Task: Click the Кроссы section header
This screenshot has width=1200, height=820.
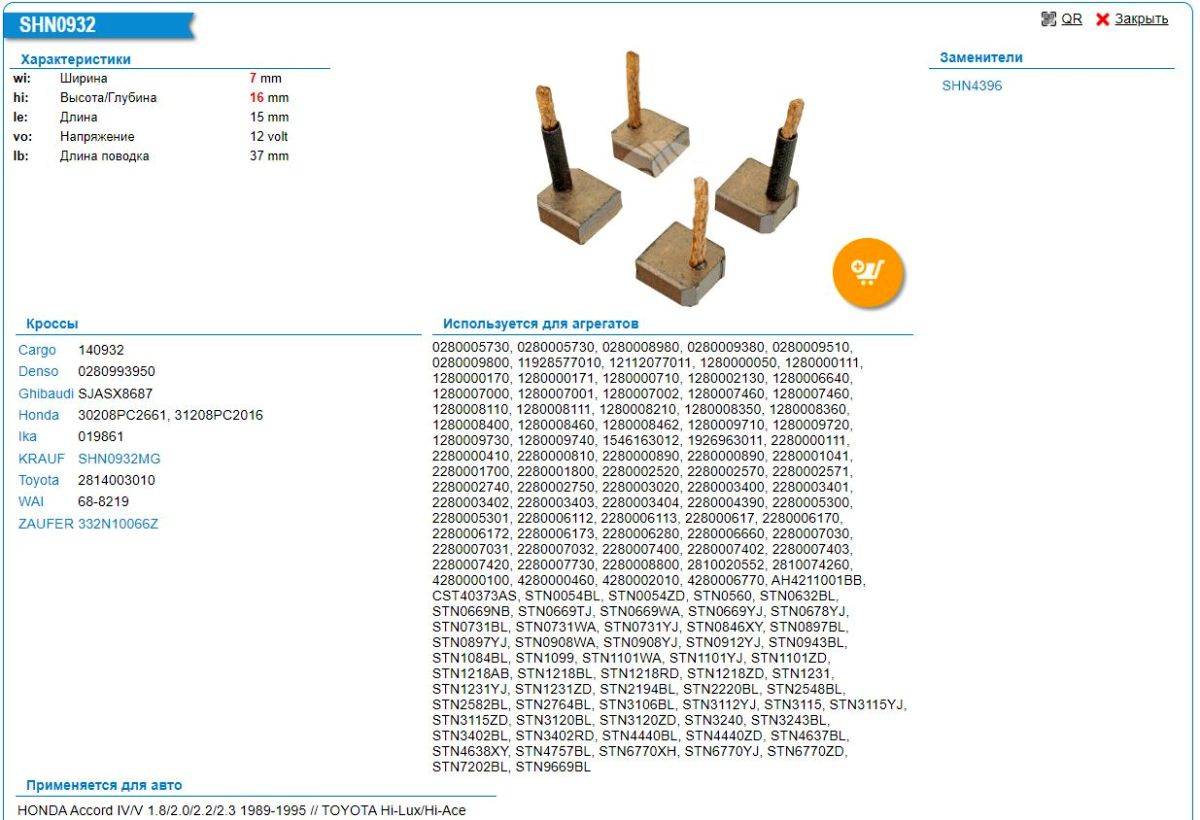Action: tap(52, 324)
